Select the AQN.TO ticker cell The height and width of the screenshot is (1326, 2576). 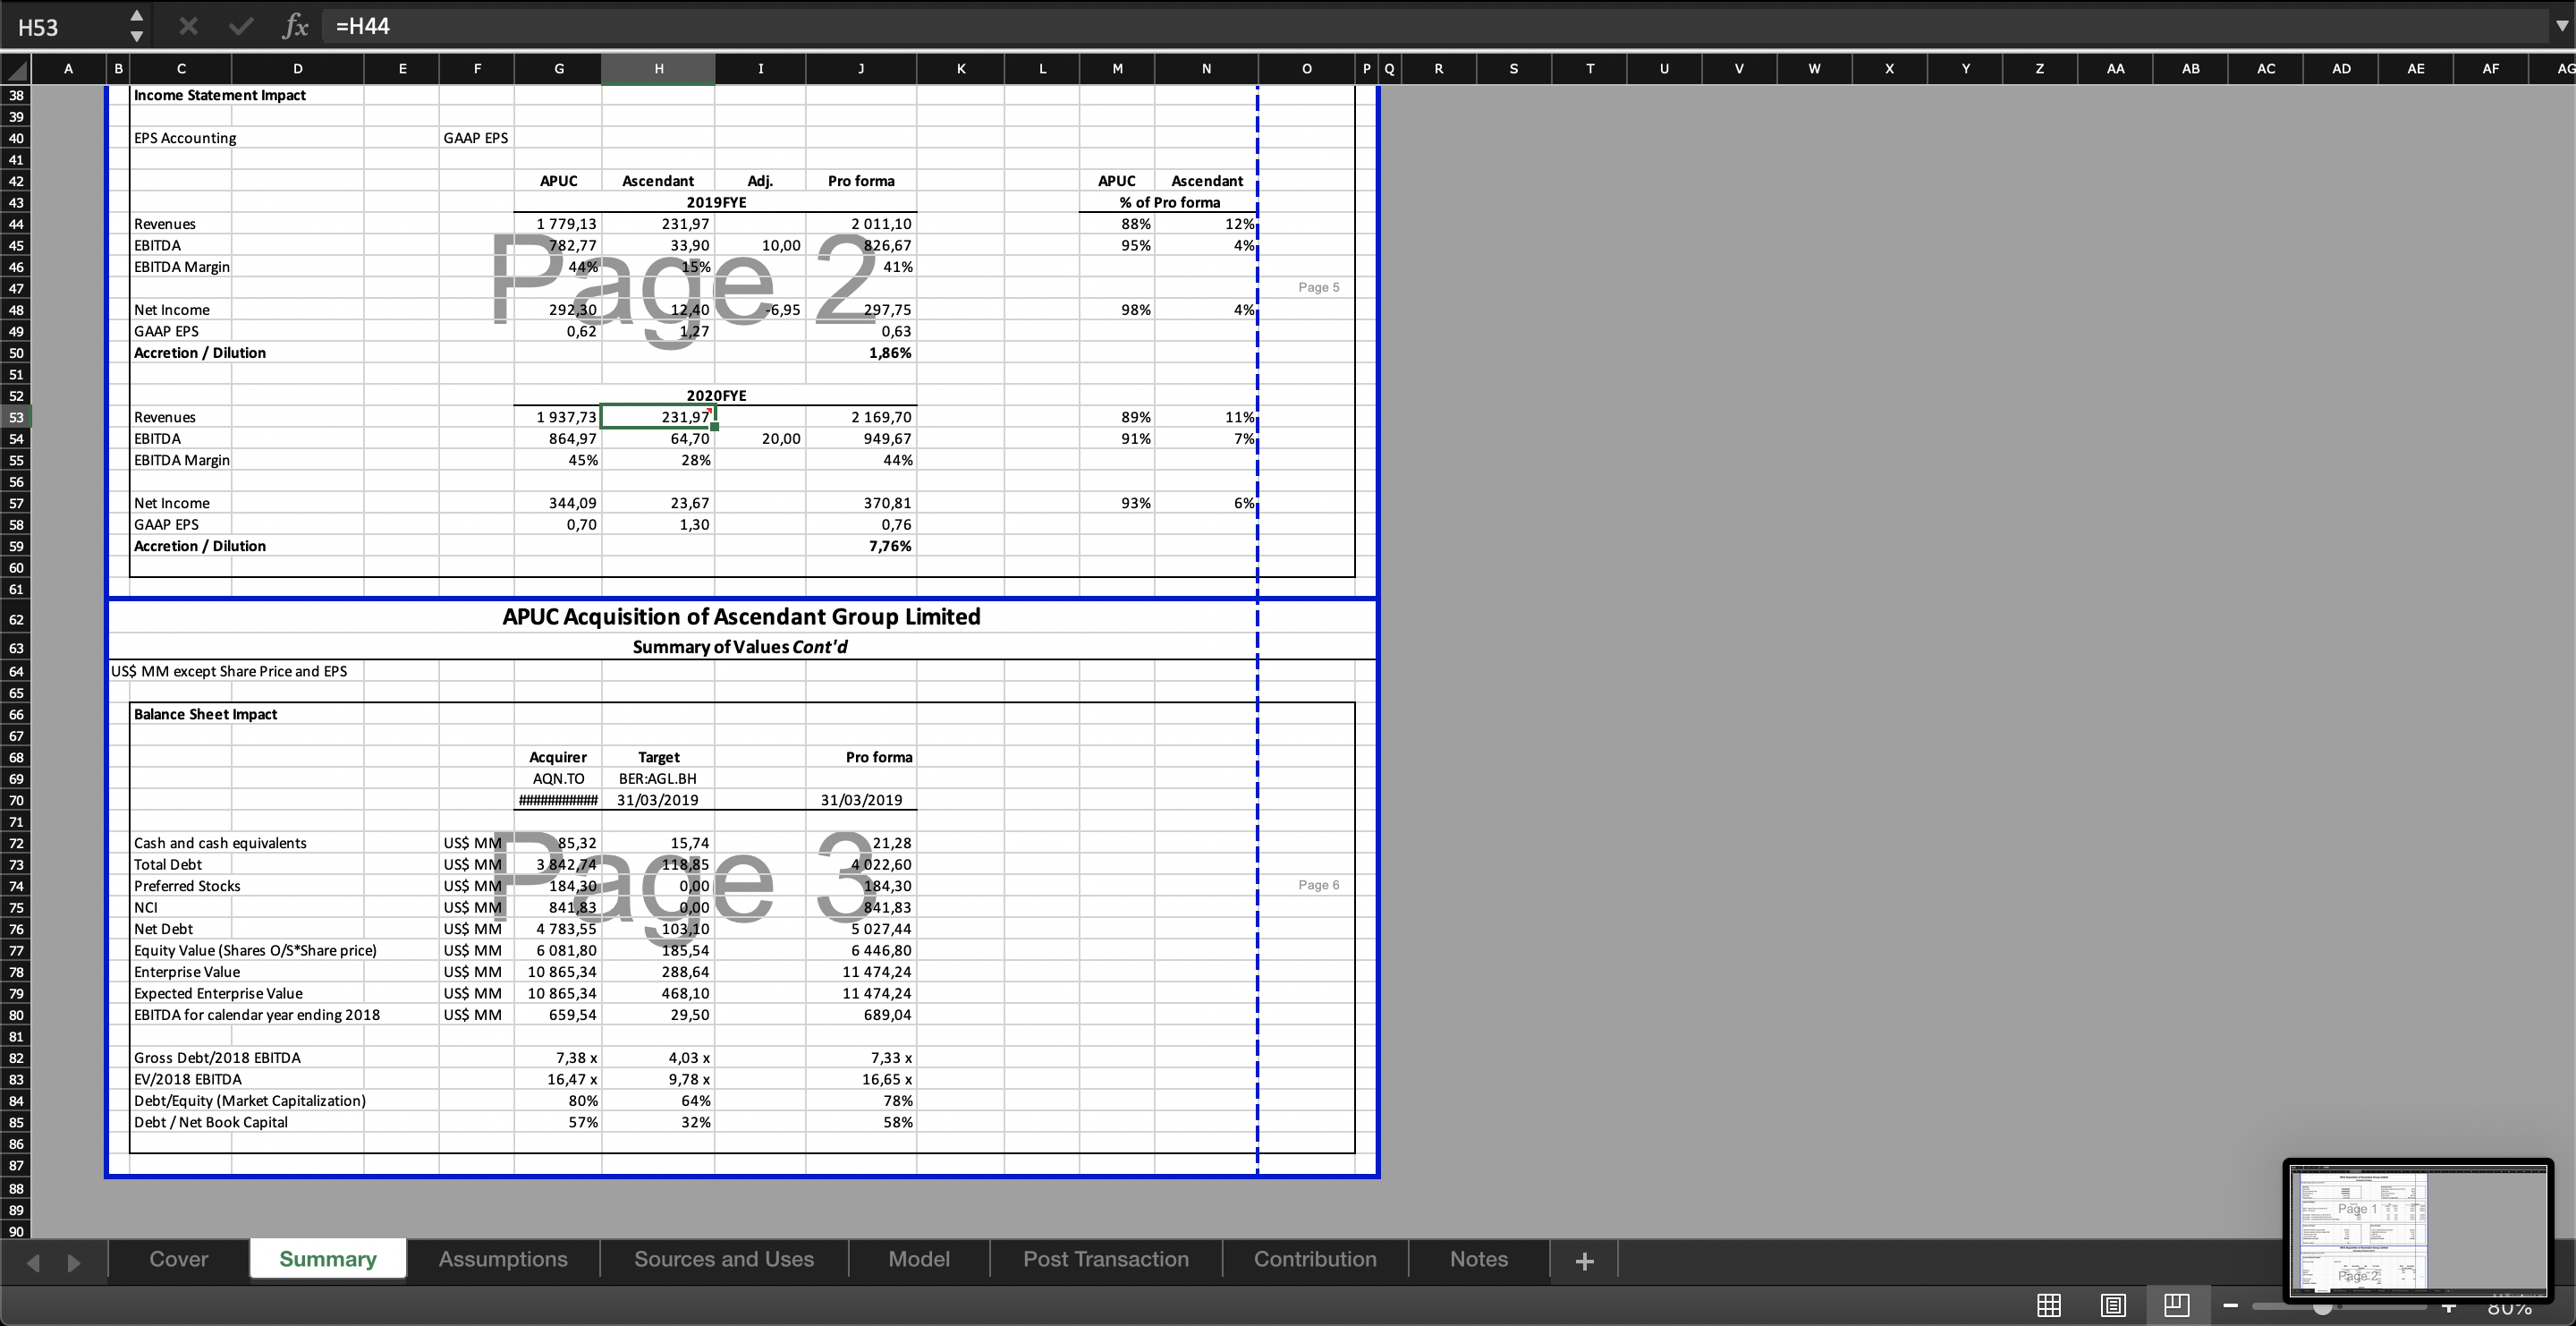click(558, 778)
